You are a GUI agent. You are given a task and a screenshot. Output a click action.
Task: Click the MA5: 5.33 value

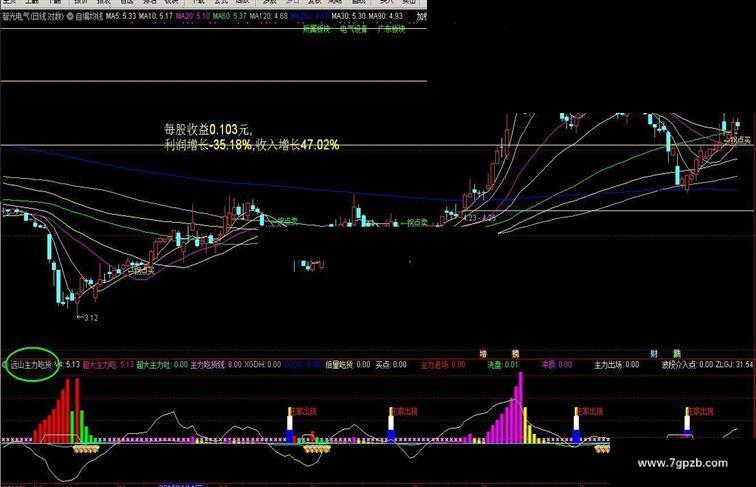[x=121, y=16]
